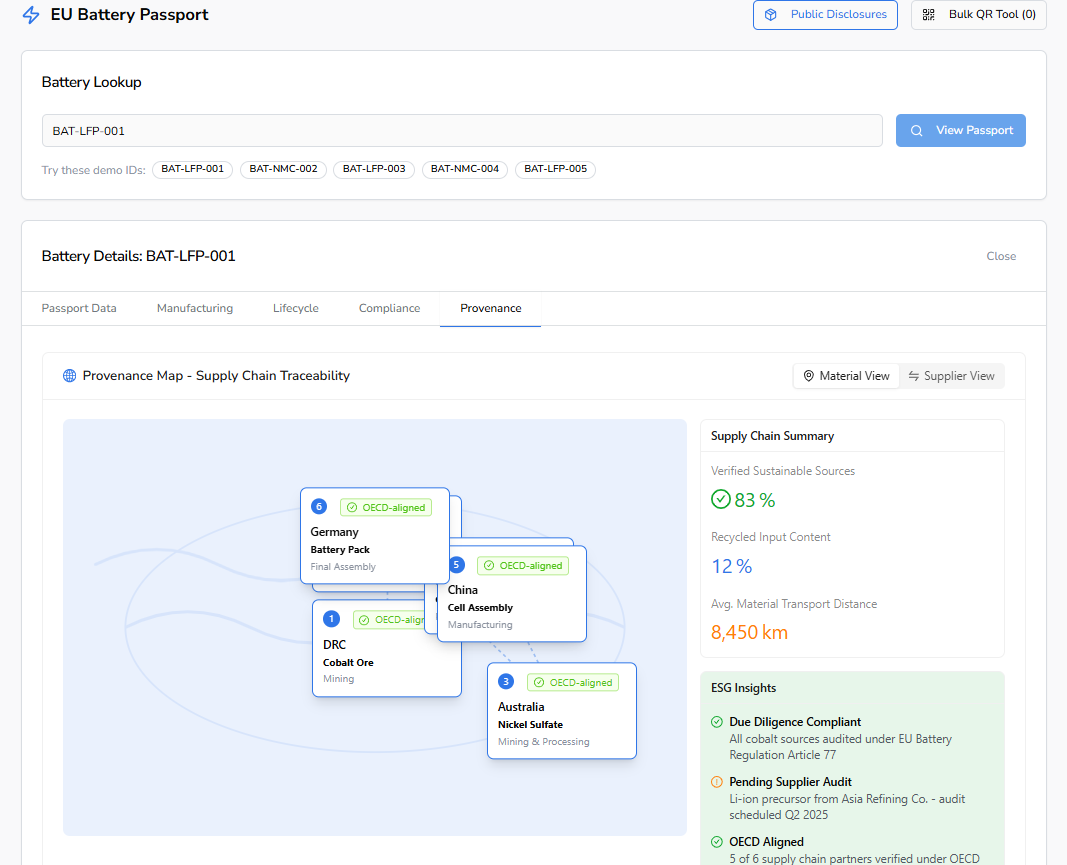Click the number 1 badge on DRC card

[x=331, y=619]
